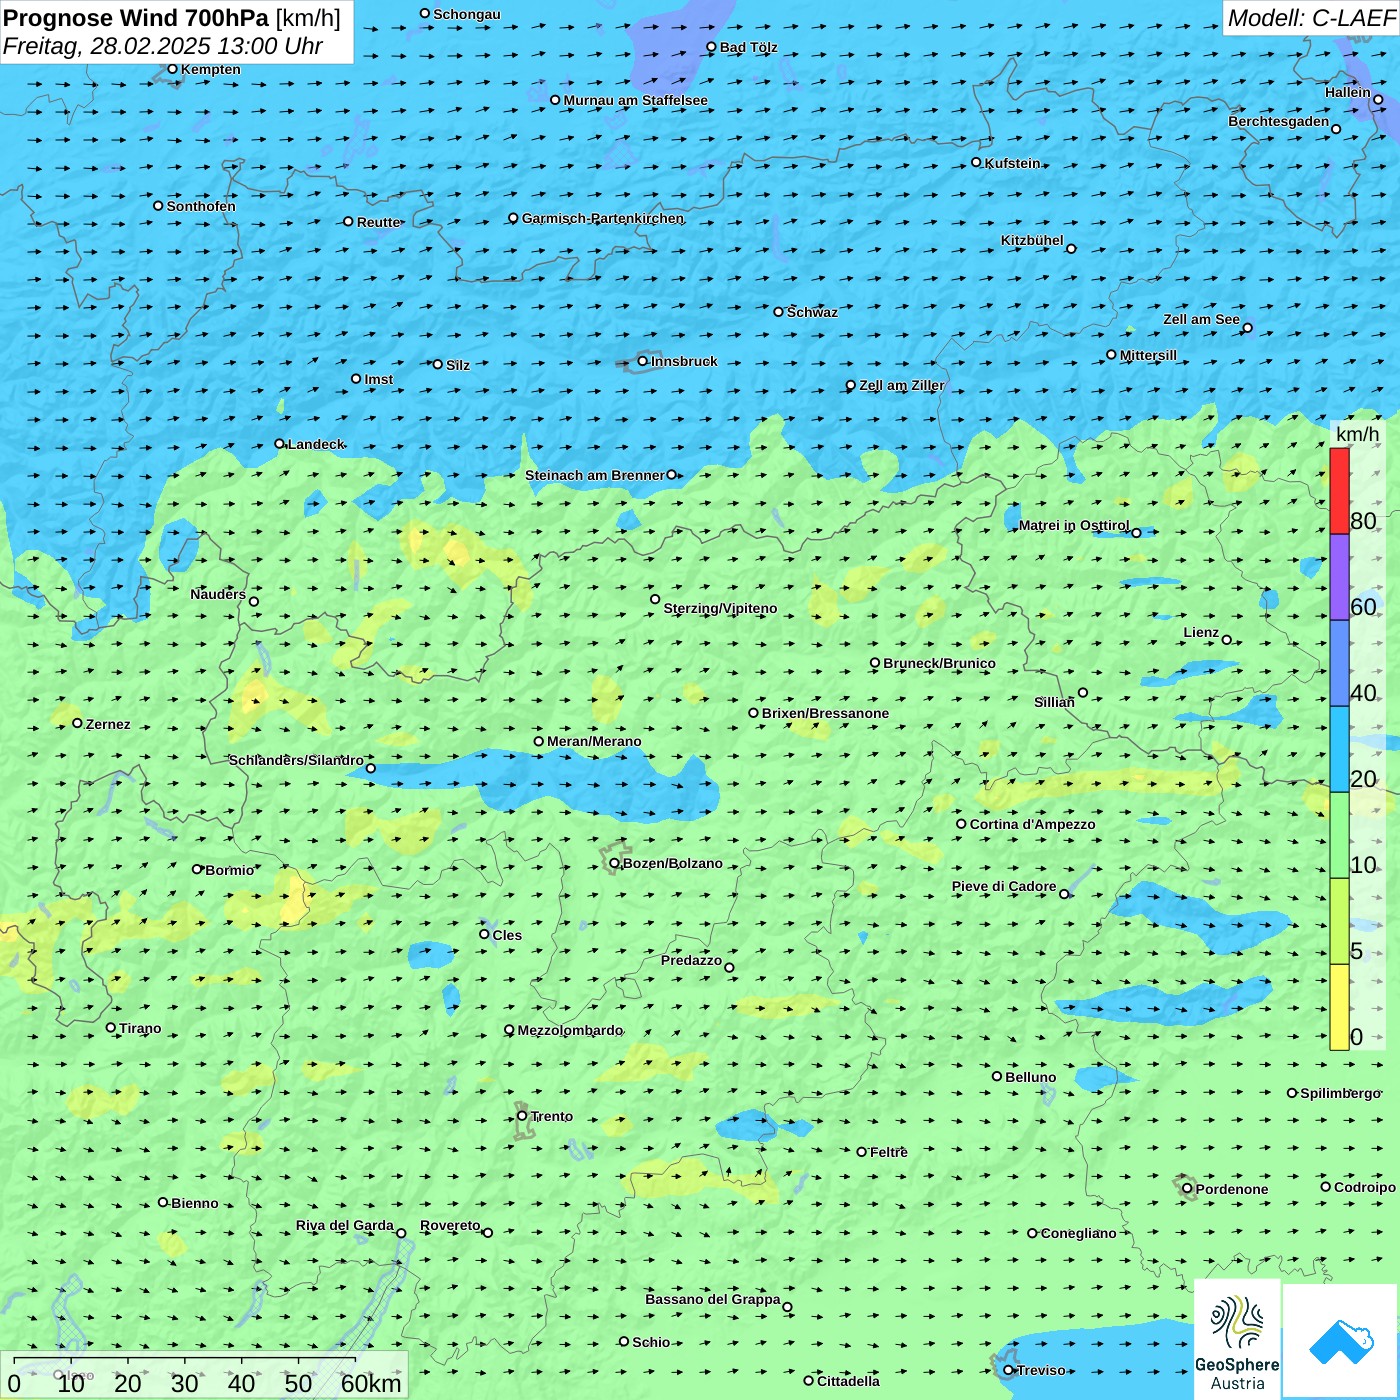
Task: Click the 'Mezzolombardo' label
Action: [570, 1030]
